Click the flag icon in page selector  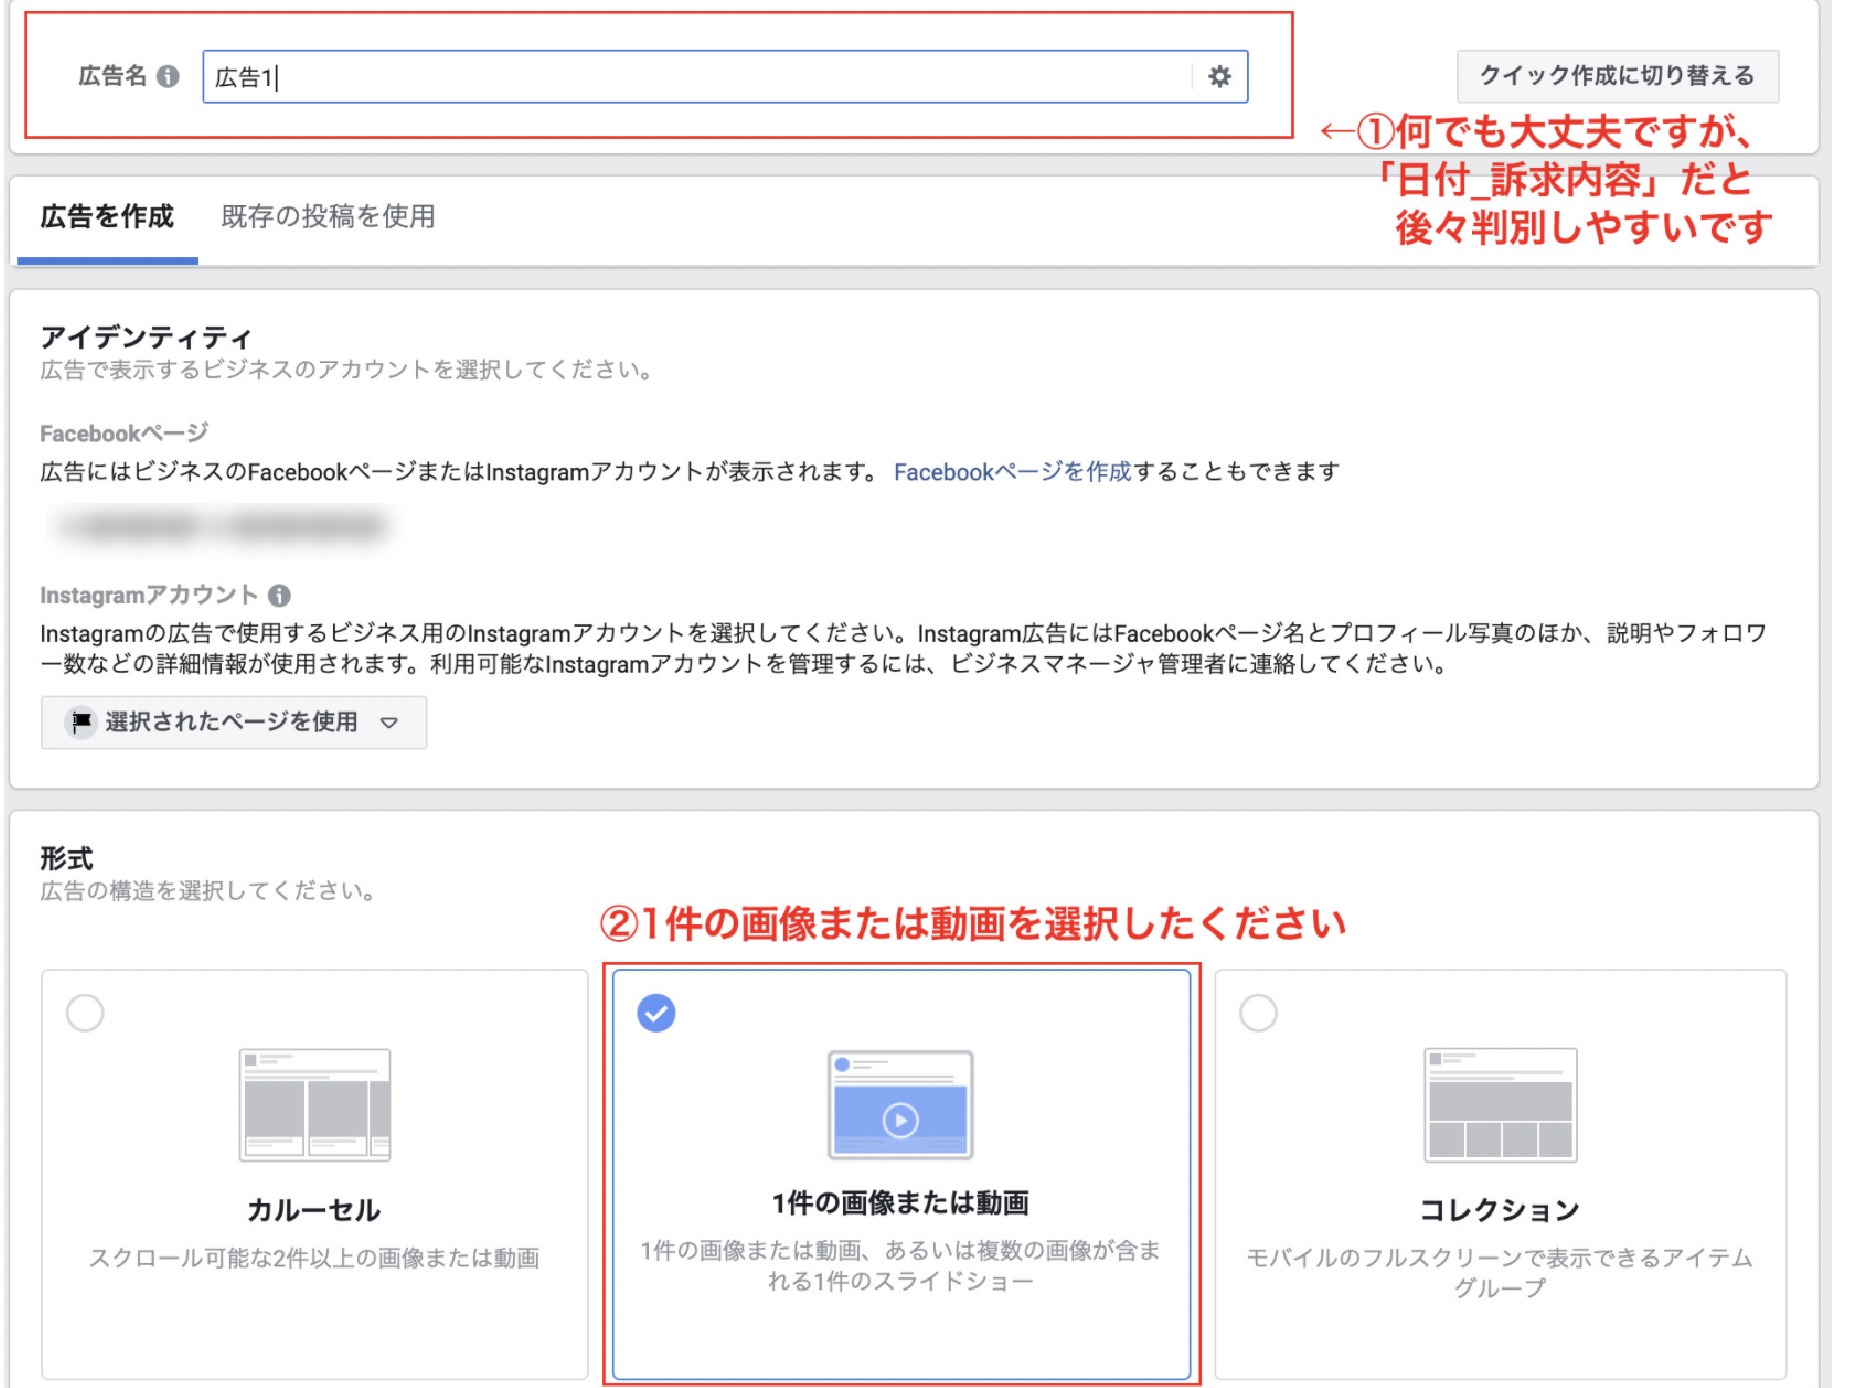point(81,721)
